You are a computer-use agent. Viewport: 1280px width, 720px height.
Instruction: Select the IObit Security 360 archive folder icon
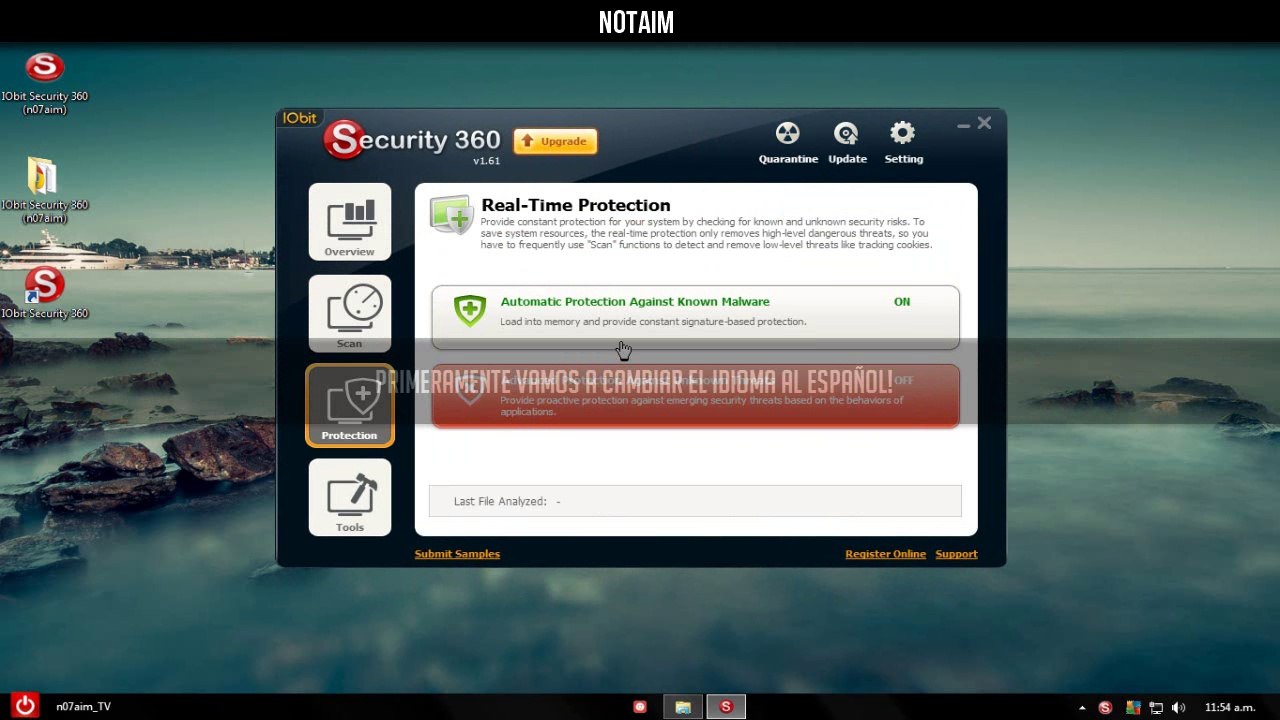pyautogui.click(x=44, y=190)
